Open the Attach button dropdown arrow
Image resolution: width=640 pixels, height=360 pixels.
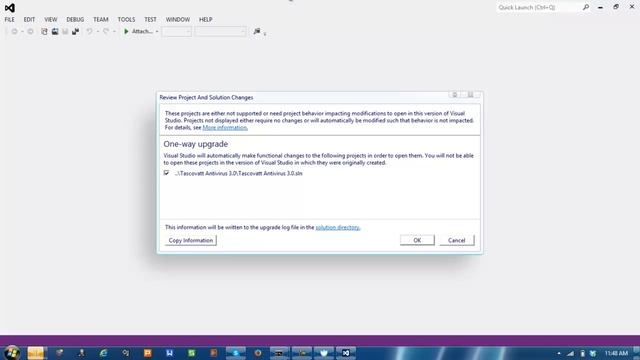click(x=157, y=31)
